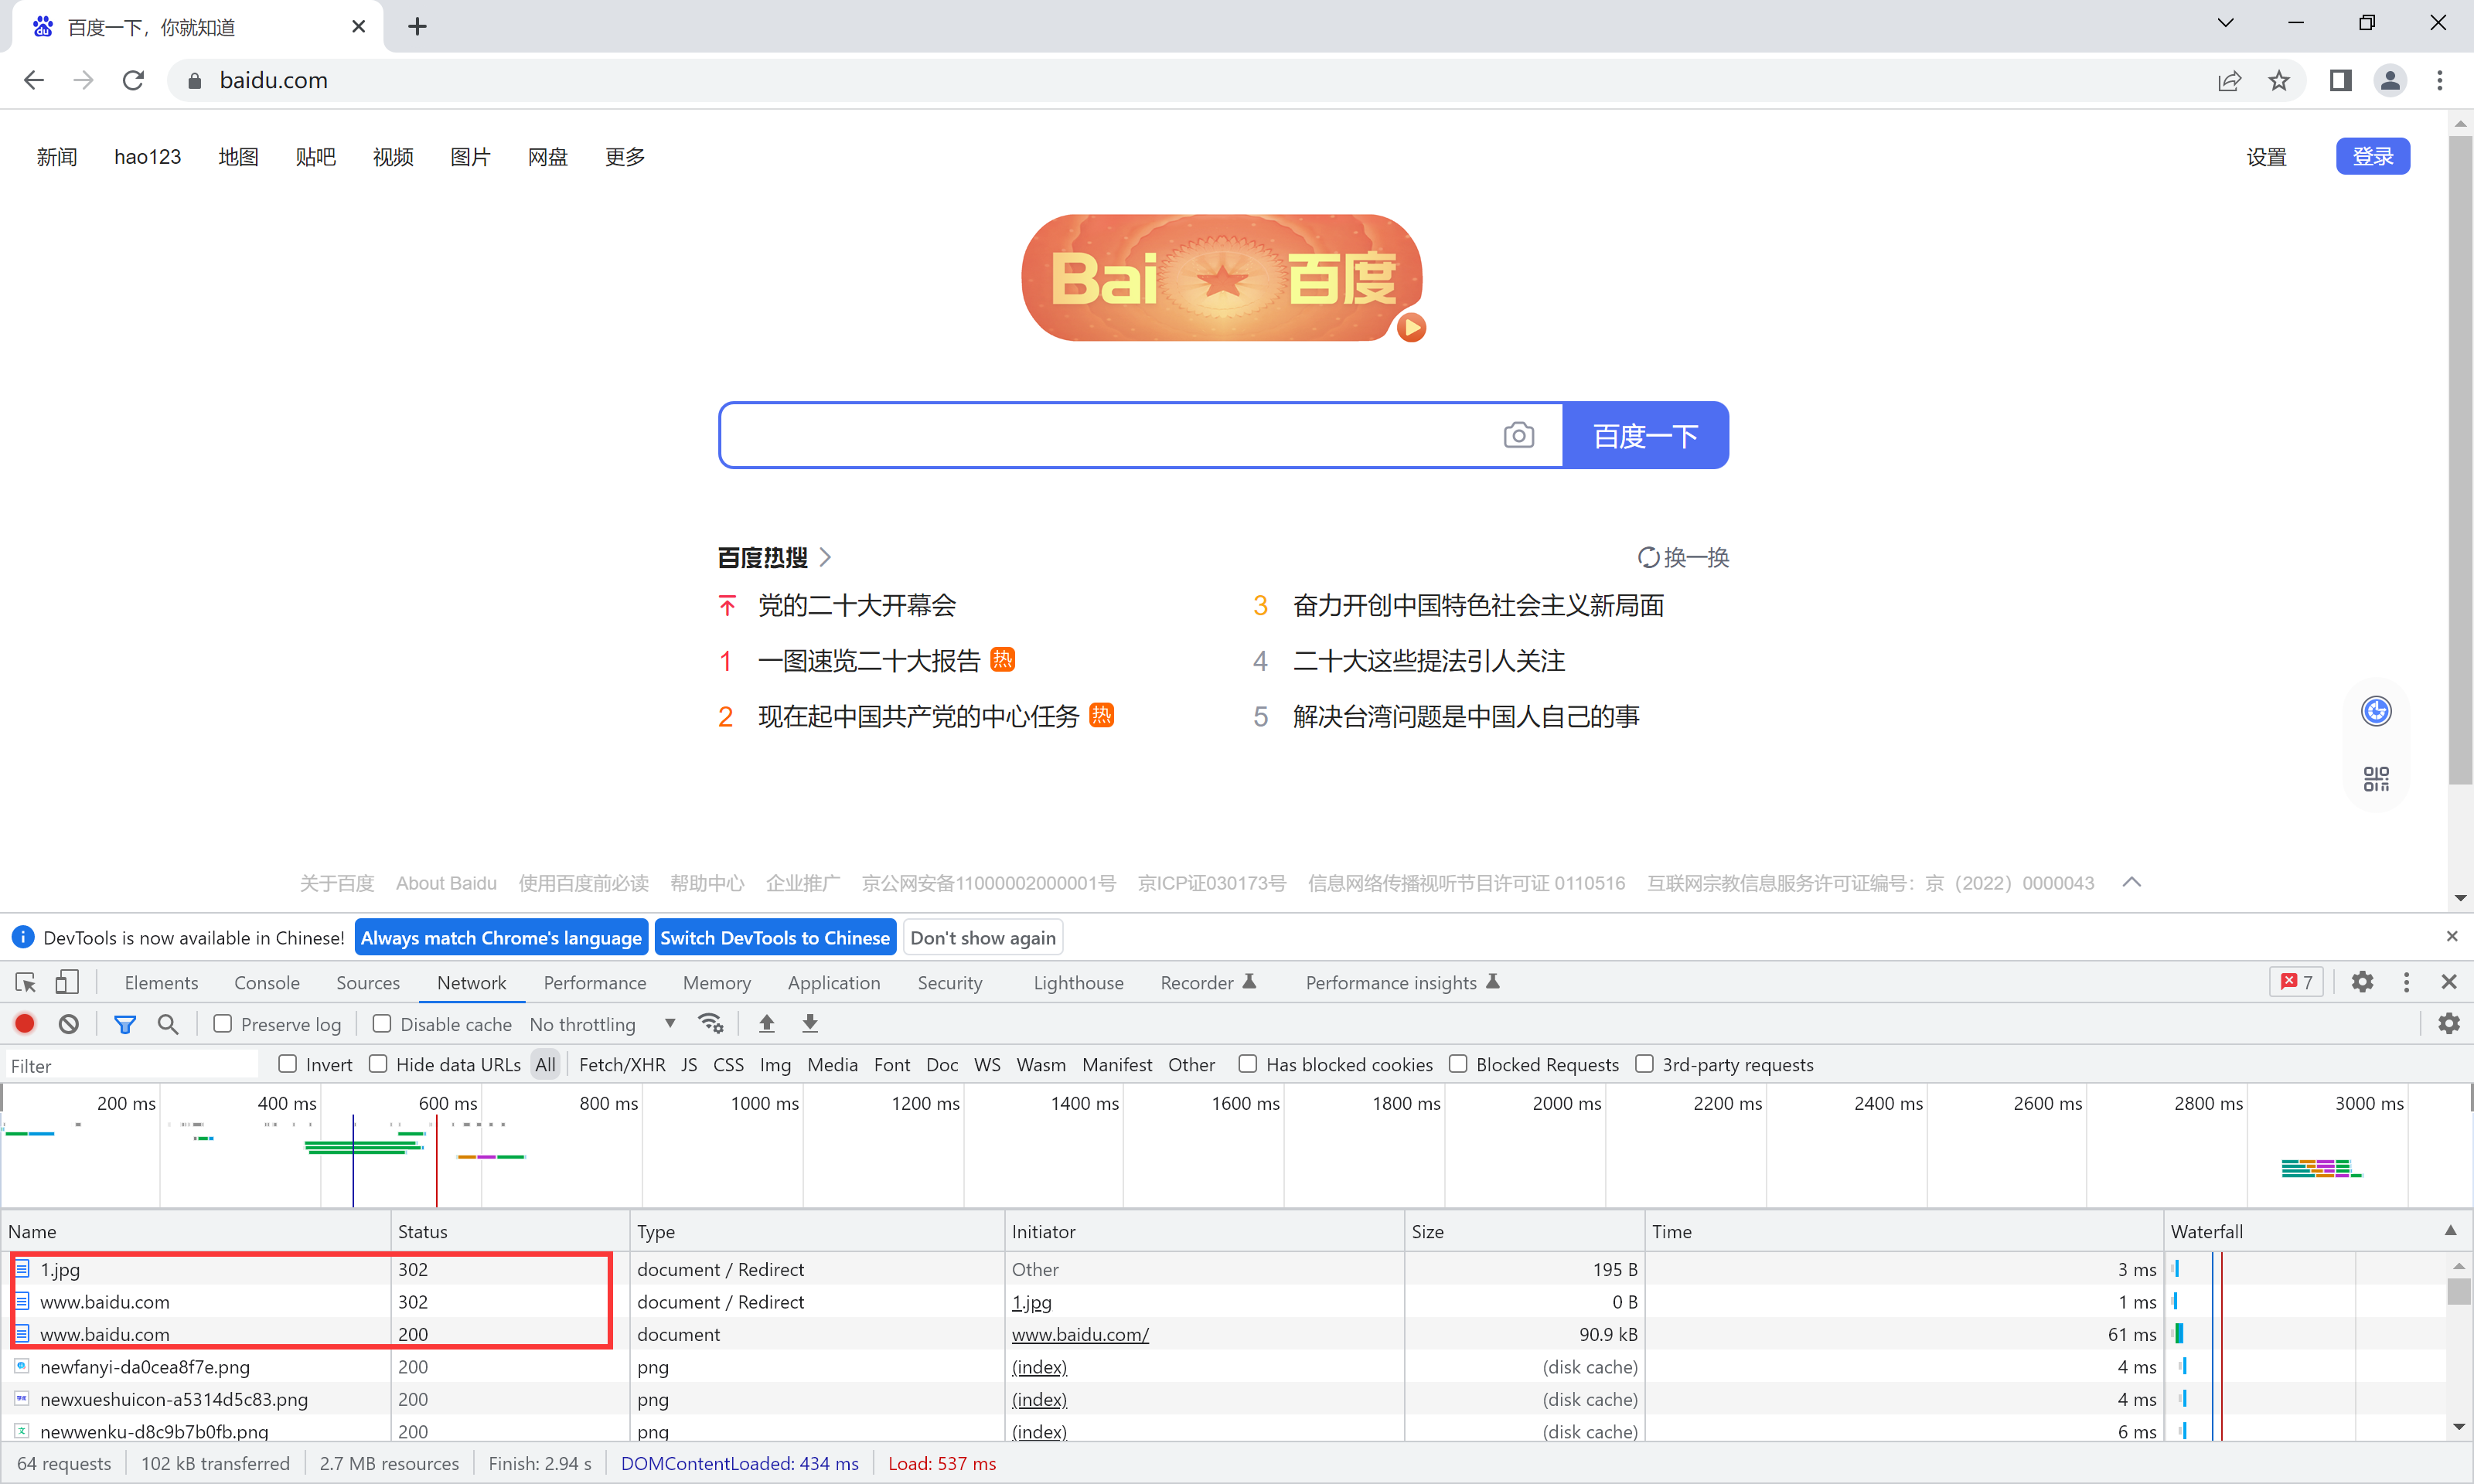Click the camera image search icon
The height and width of the screenshot is (1484, 2474).
(1518, 435)
